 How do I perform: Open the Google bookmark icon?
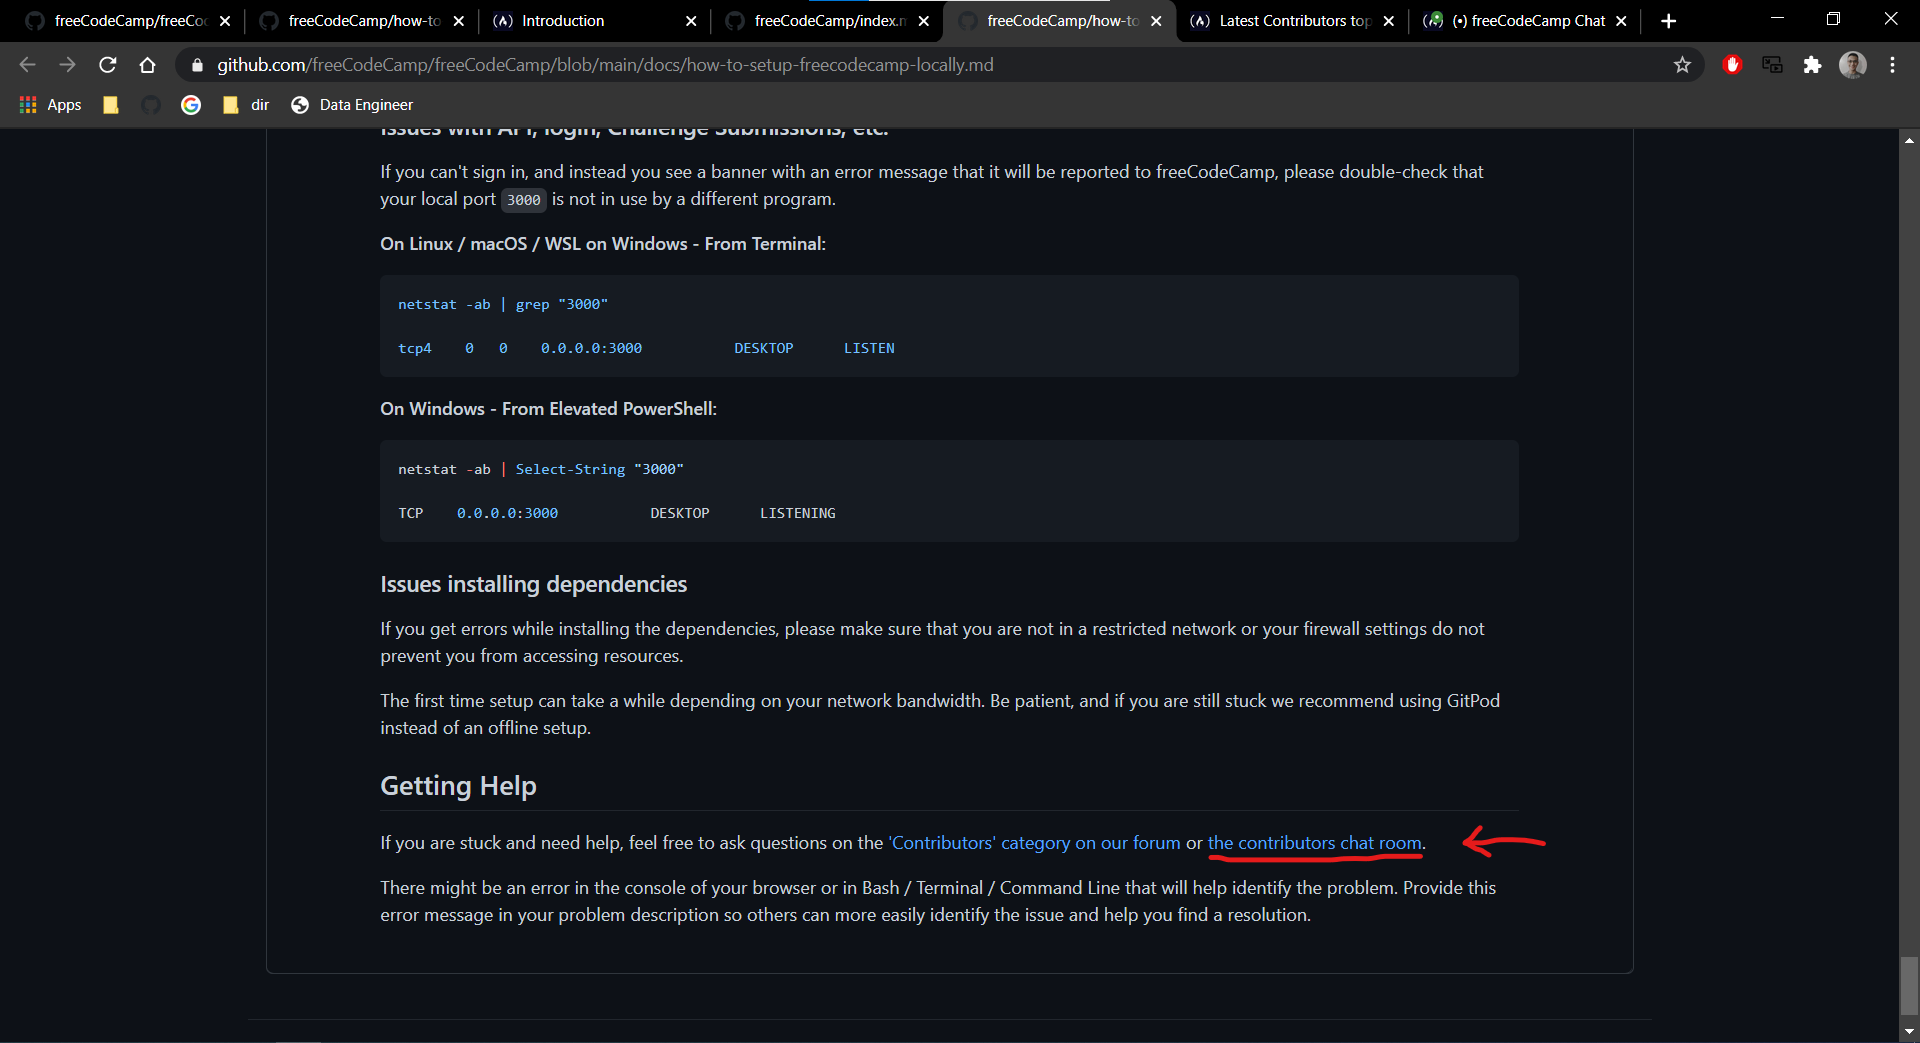[191, 105]
